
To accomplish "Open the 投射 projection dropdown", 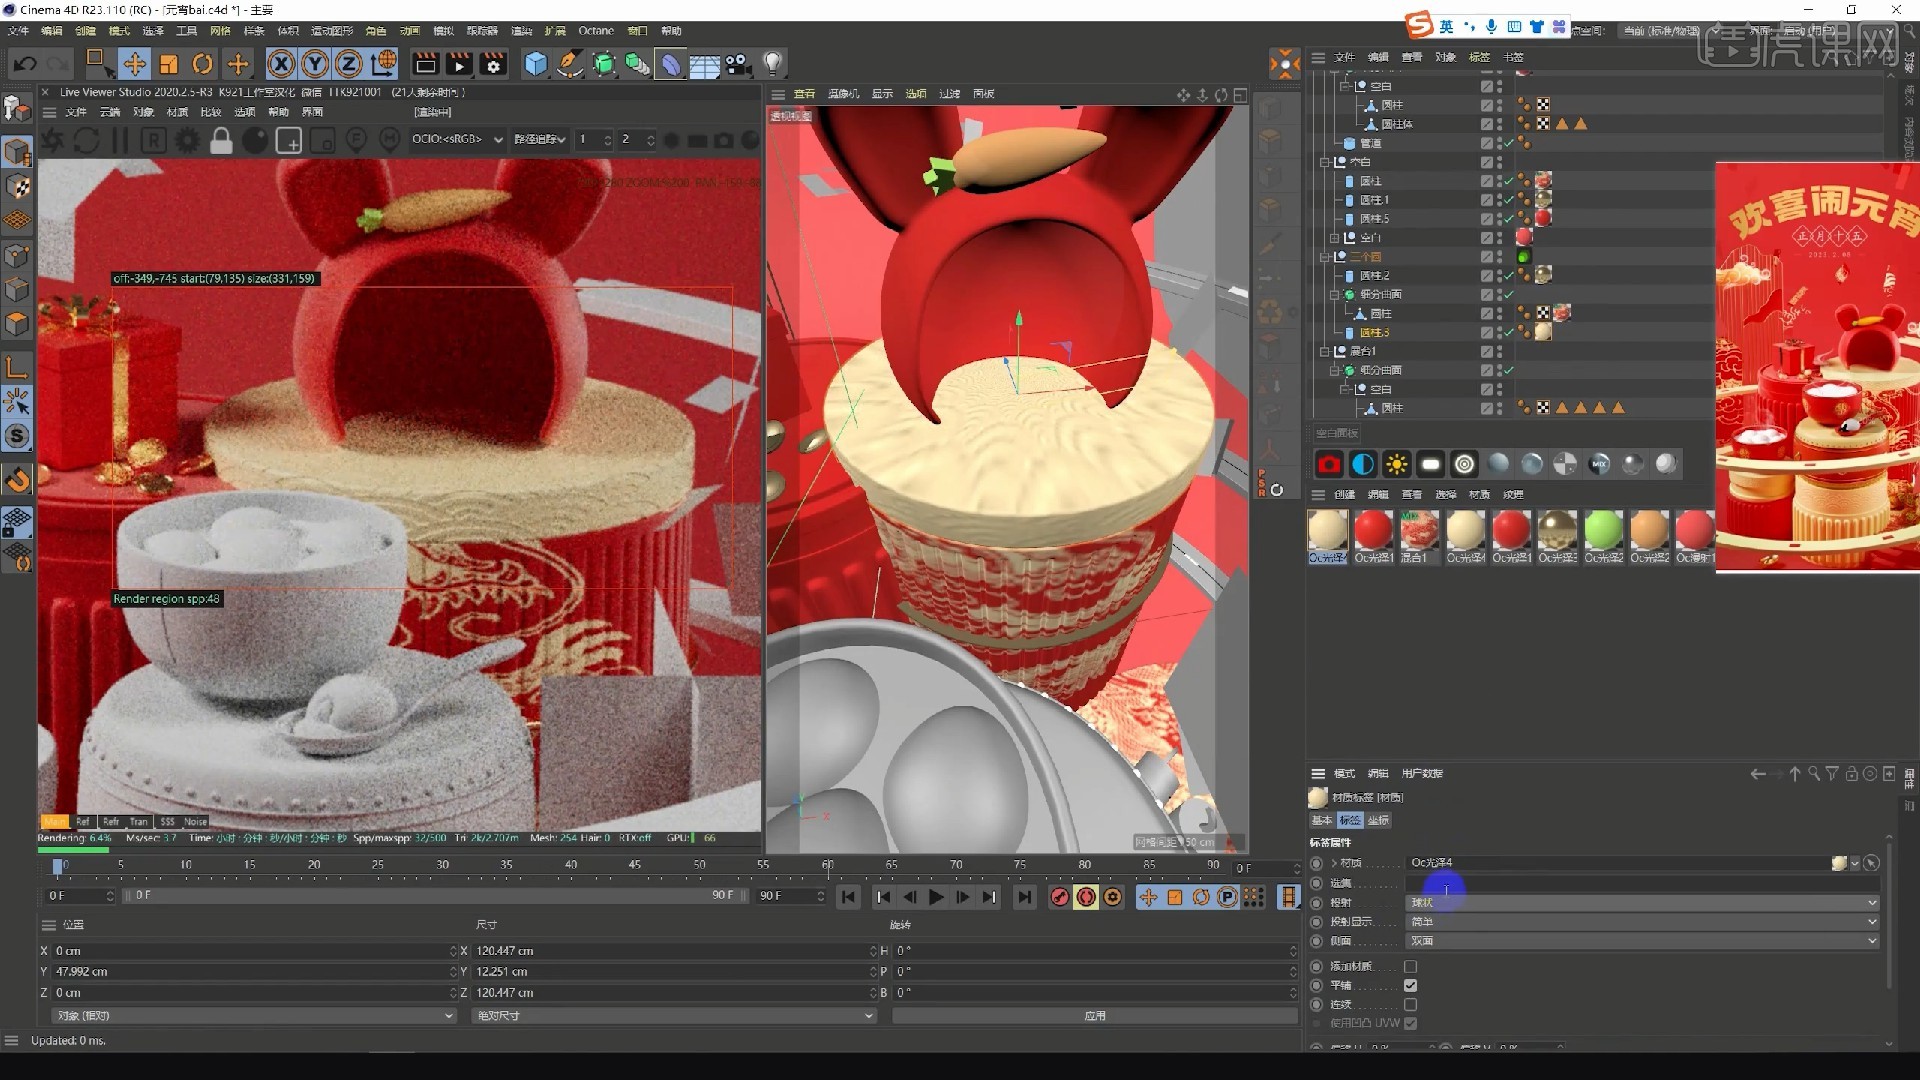I will [x=1643, y=903].
